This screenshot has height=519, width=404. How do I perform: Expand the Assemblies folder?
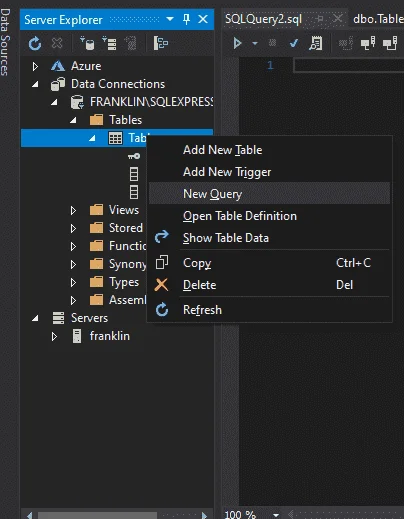pos(73,301)
